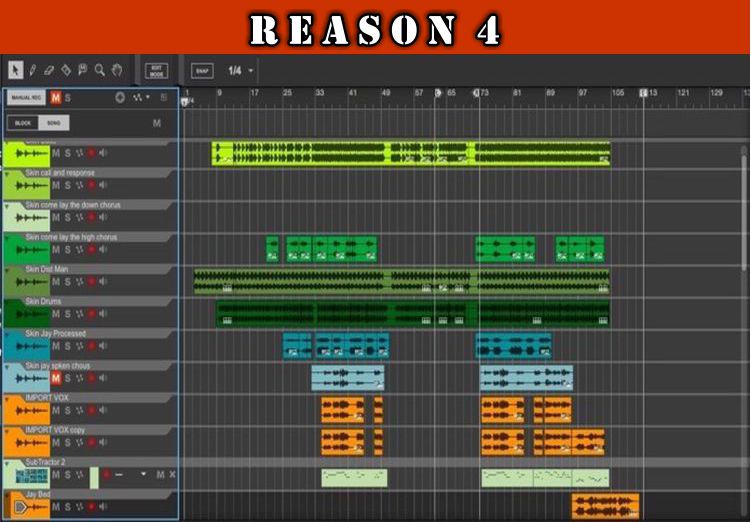Toggle monitor speaker on Jay Bed track
The width and height of the screenshot is (751, 522).
point(103,507)
